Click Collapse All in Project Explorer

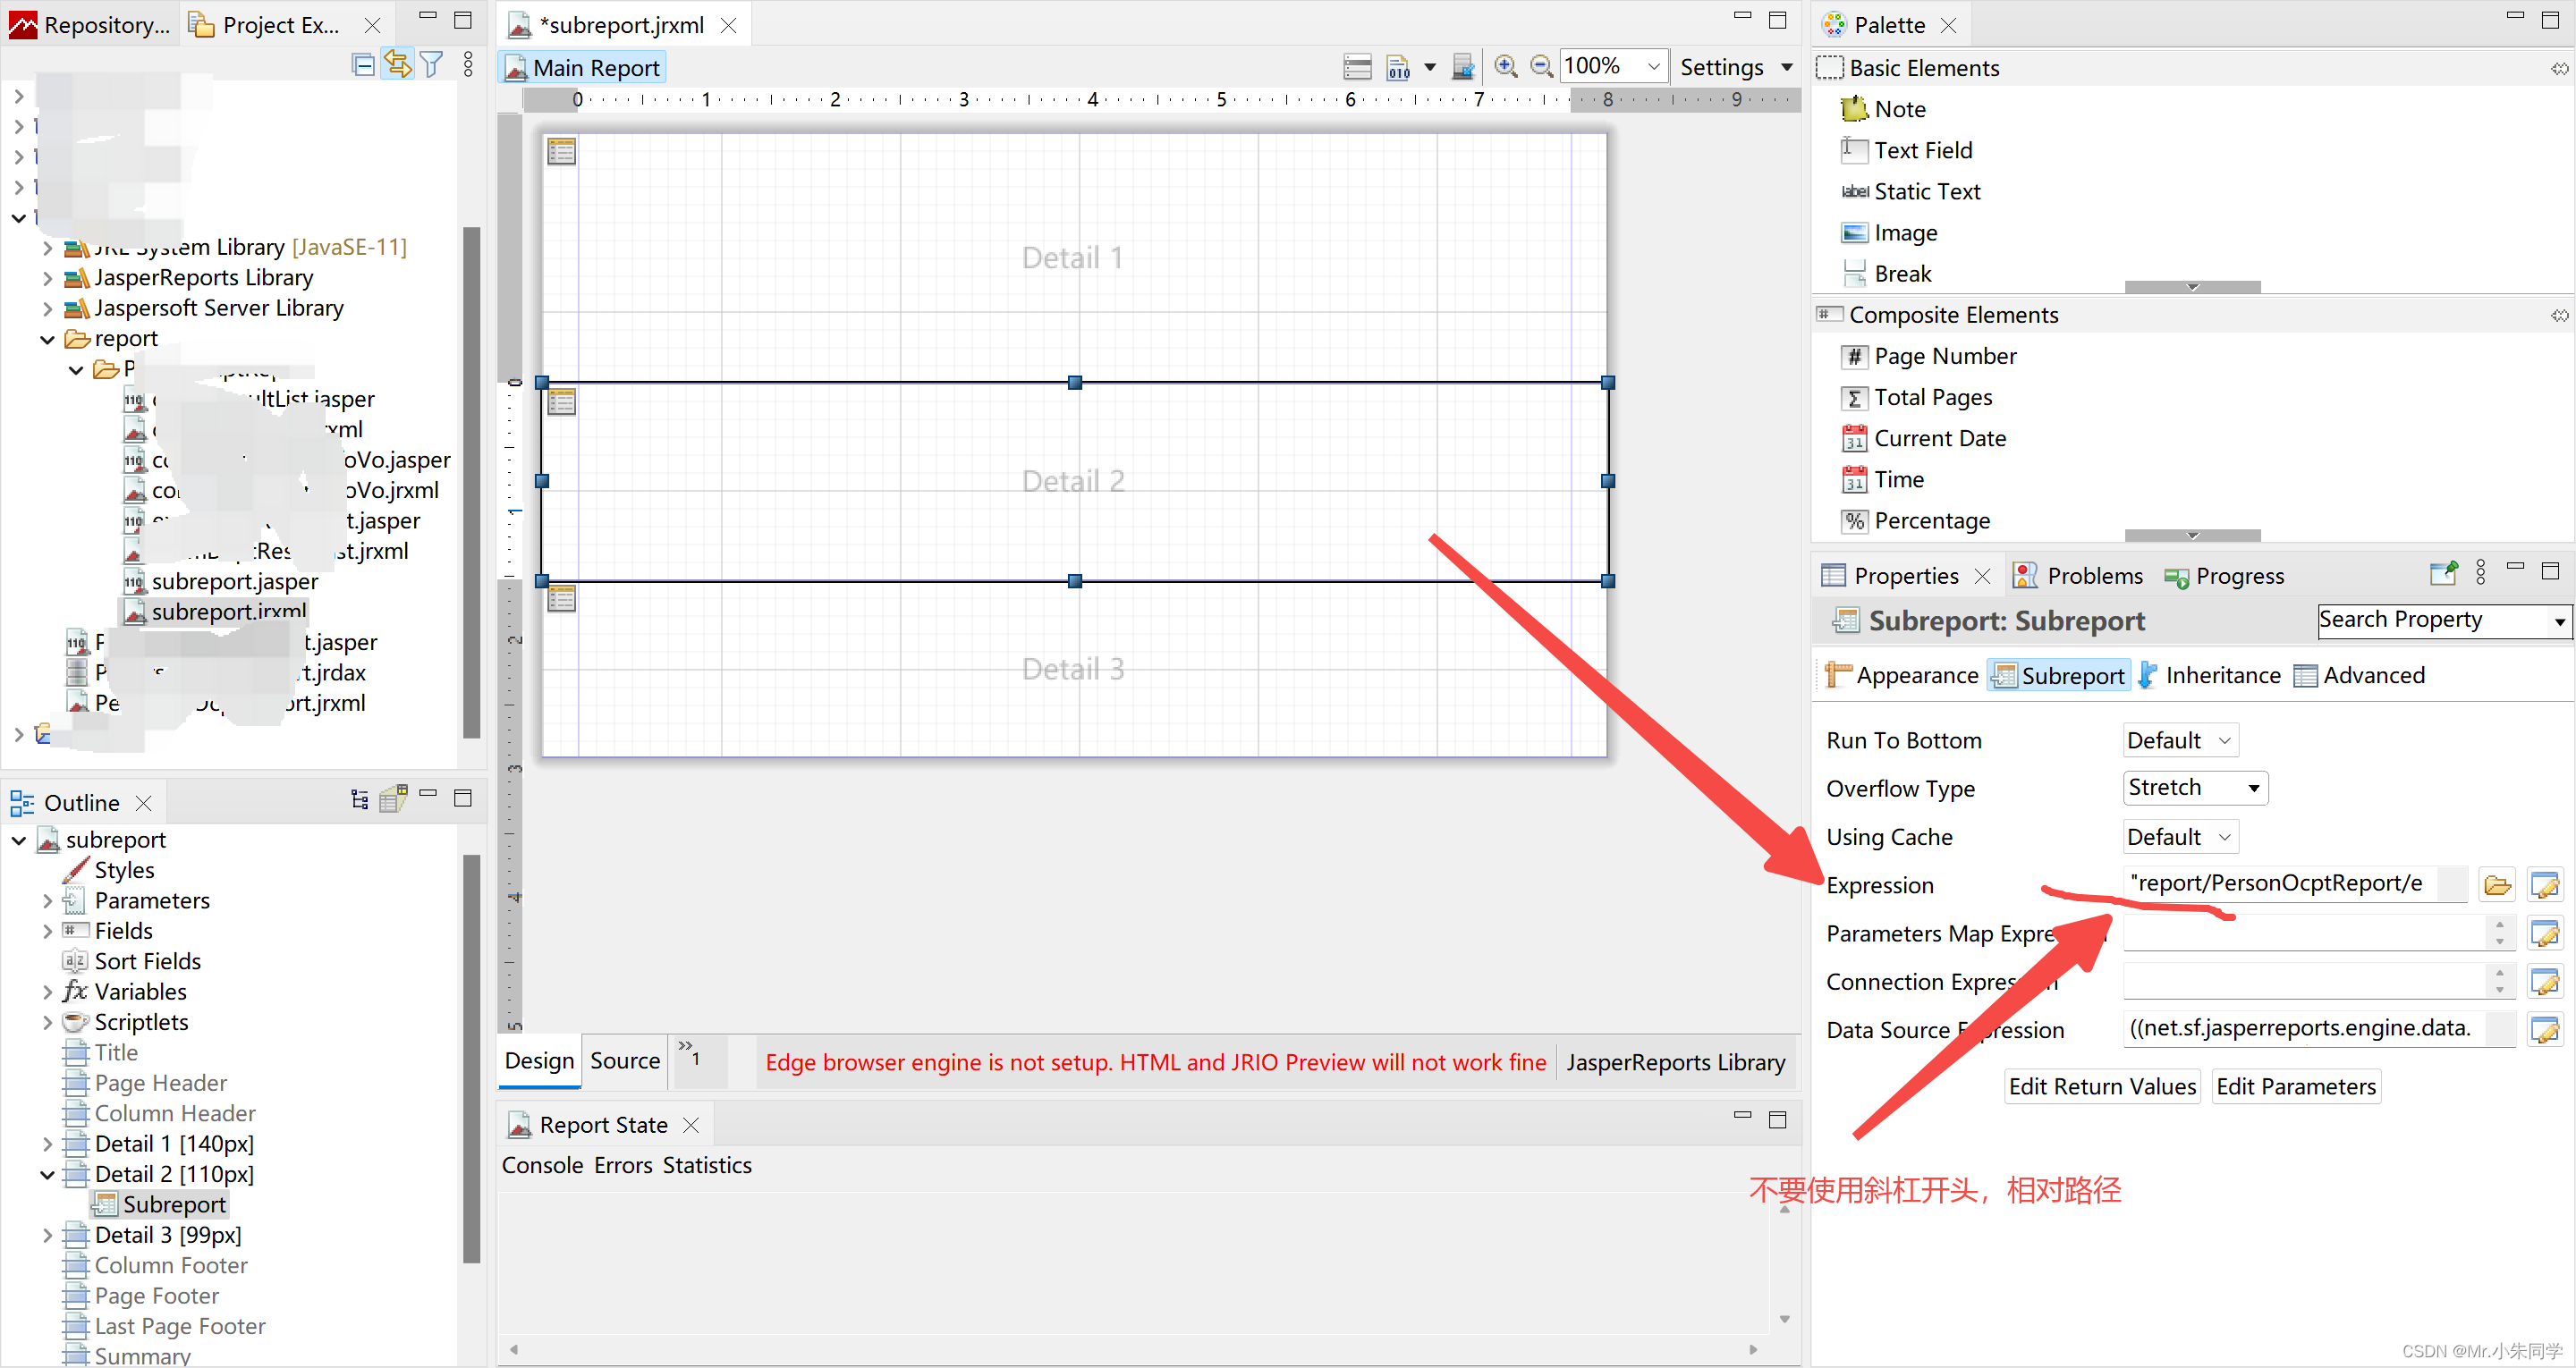pyautogui.click(x=364, y=65)
